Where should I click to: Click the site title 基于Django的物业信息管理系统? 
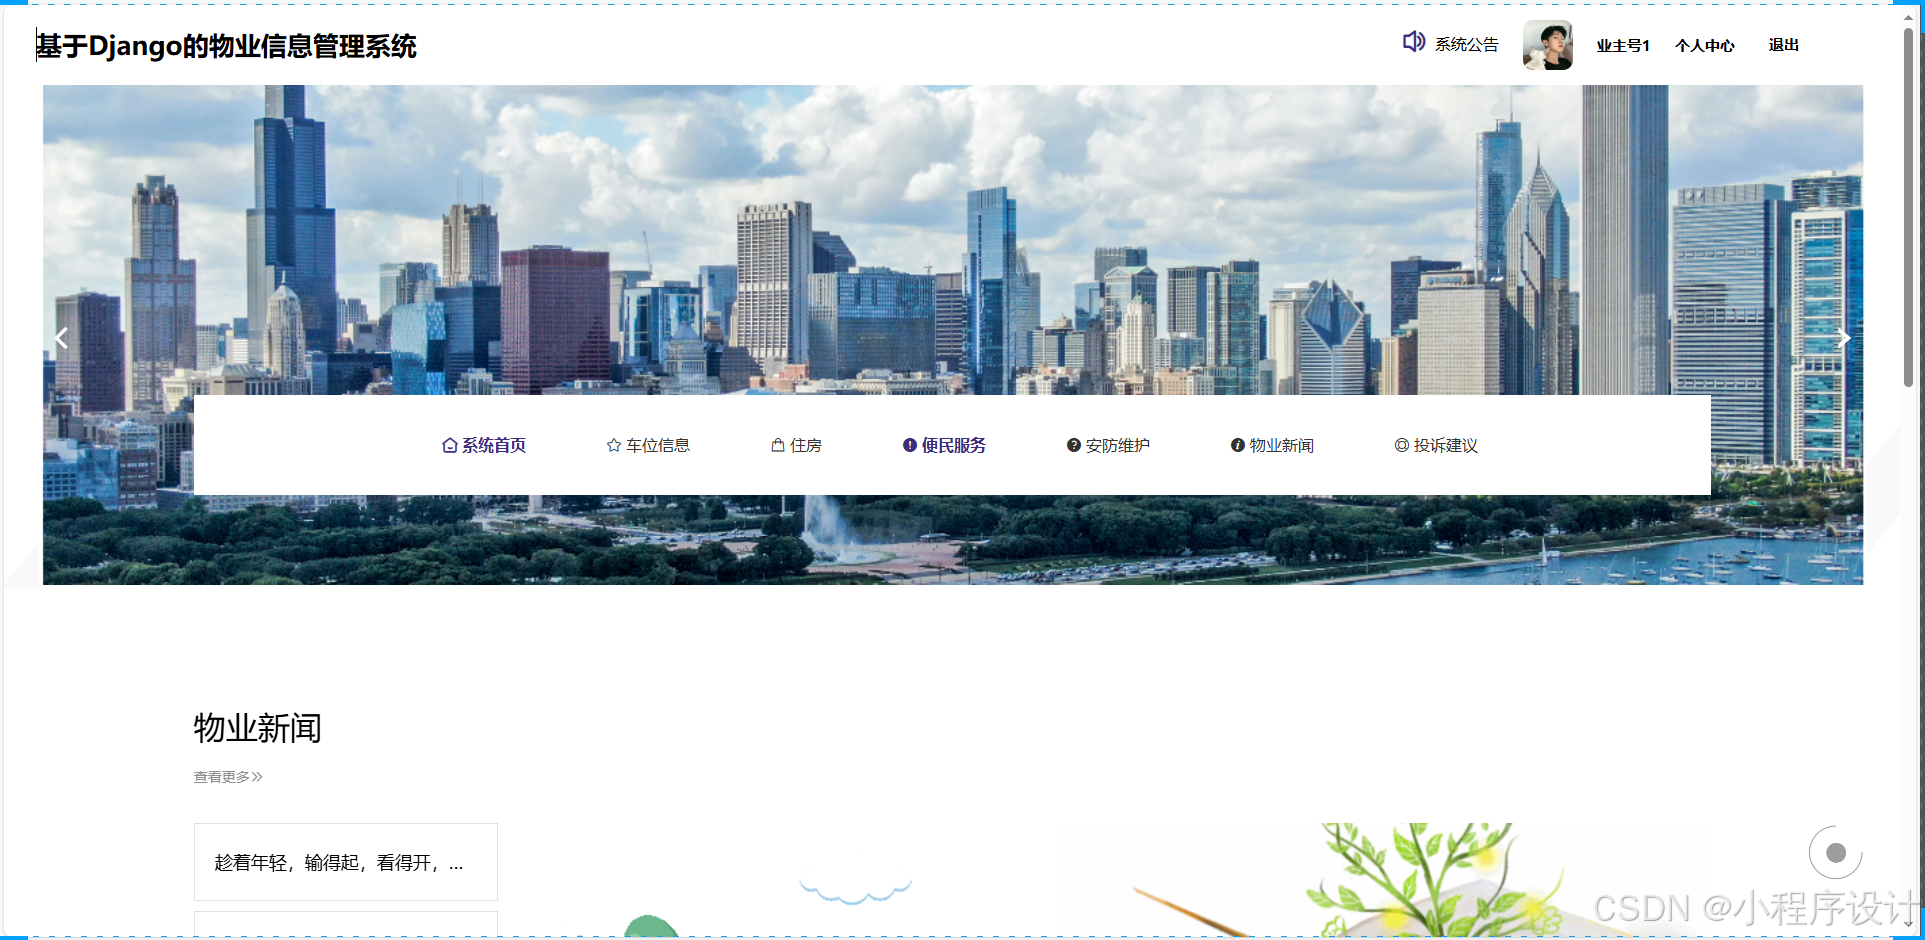pyautogui.click(x=226, y=46)
